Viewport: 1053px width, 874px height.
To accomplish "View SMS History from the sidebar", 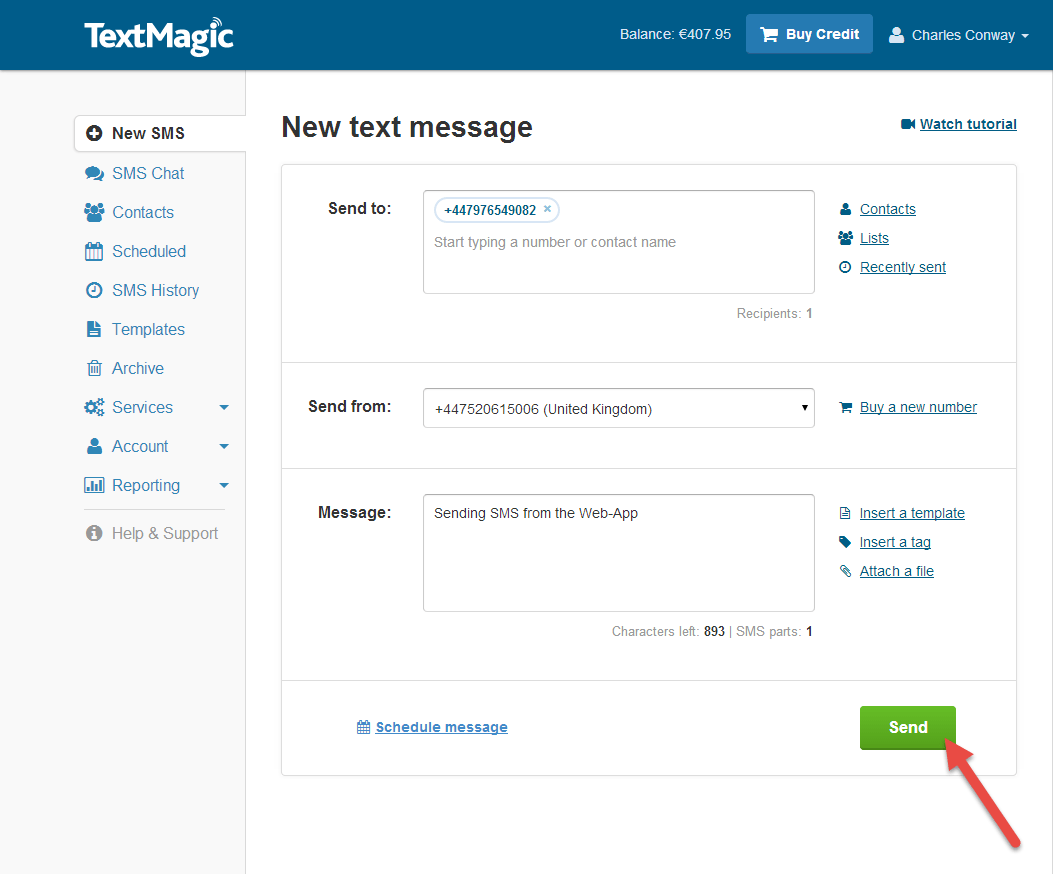I will (155, 290).
